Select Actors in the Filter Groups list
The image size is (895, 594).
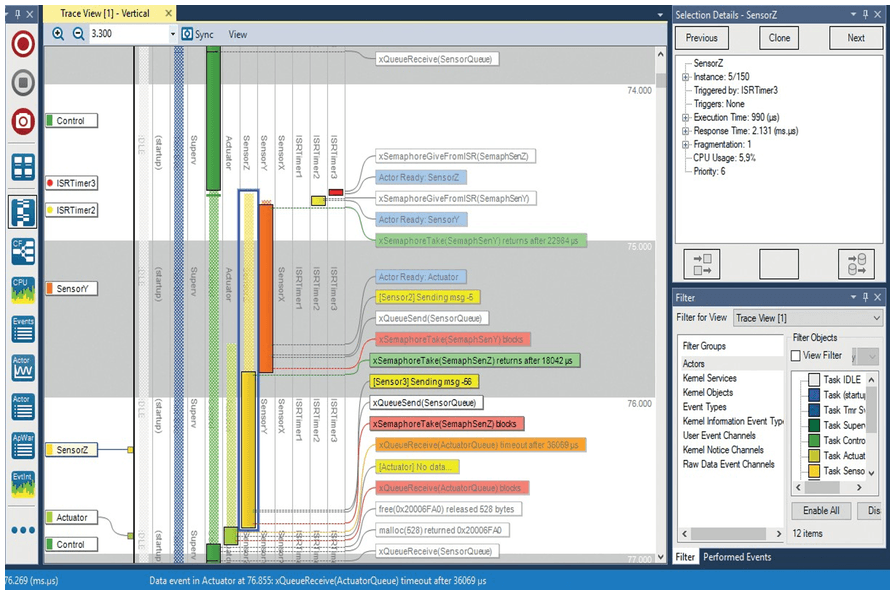click(x=693, y=363)
